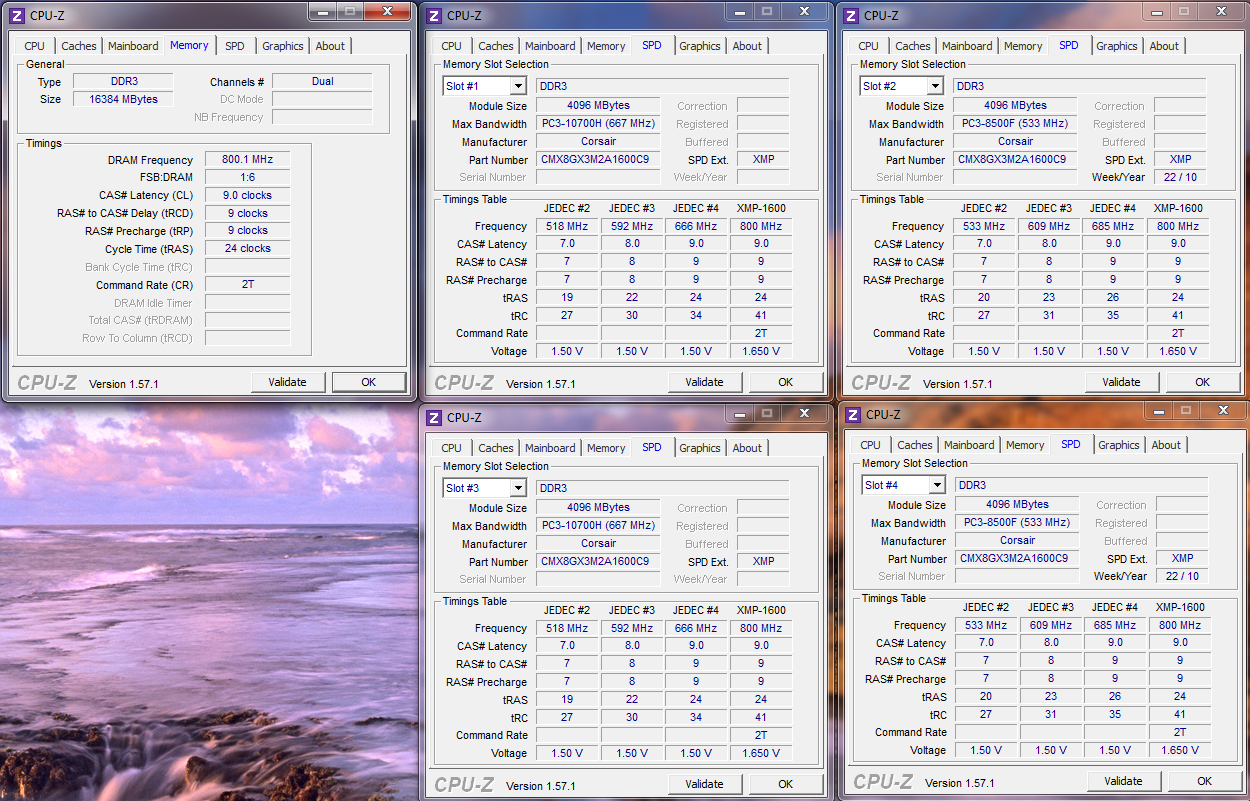Open the SPD tab in the Memory timings window
Viewport: 1250px width, 801px height.
234,46
